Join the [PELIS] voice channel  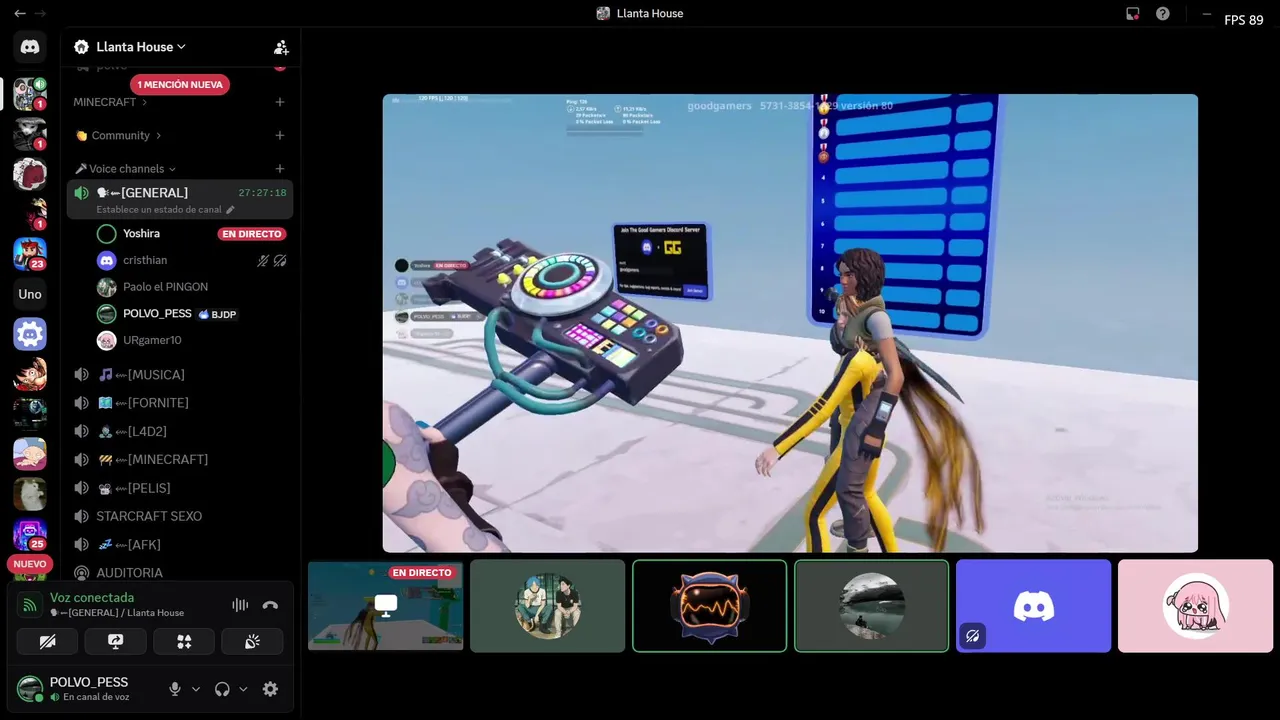pos(180,488)
